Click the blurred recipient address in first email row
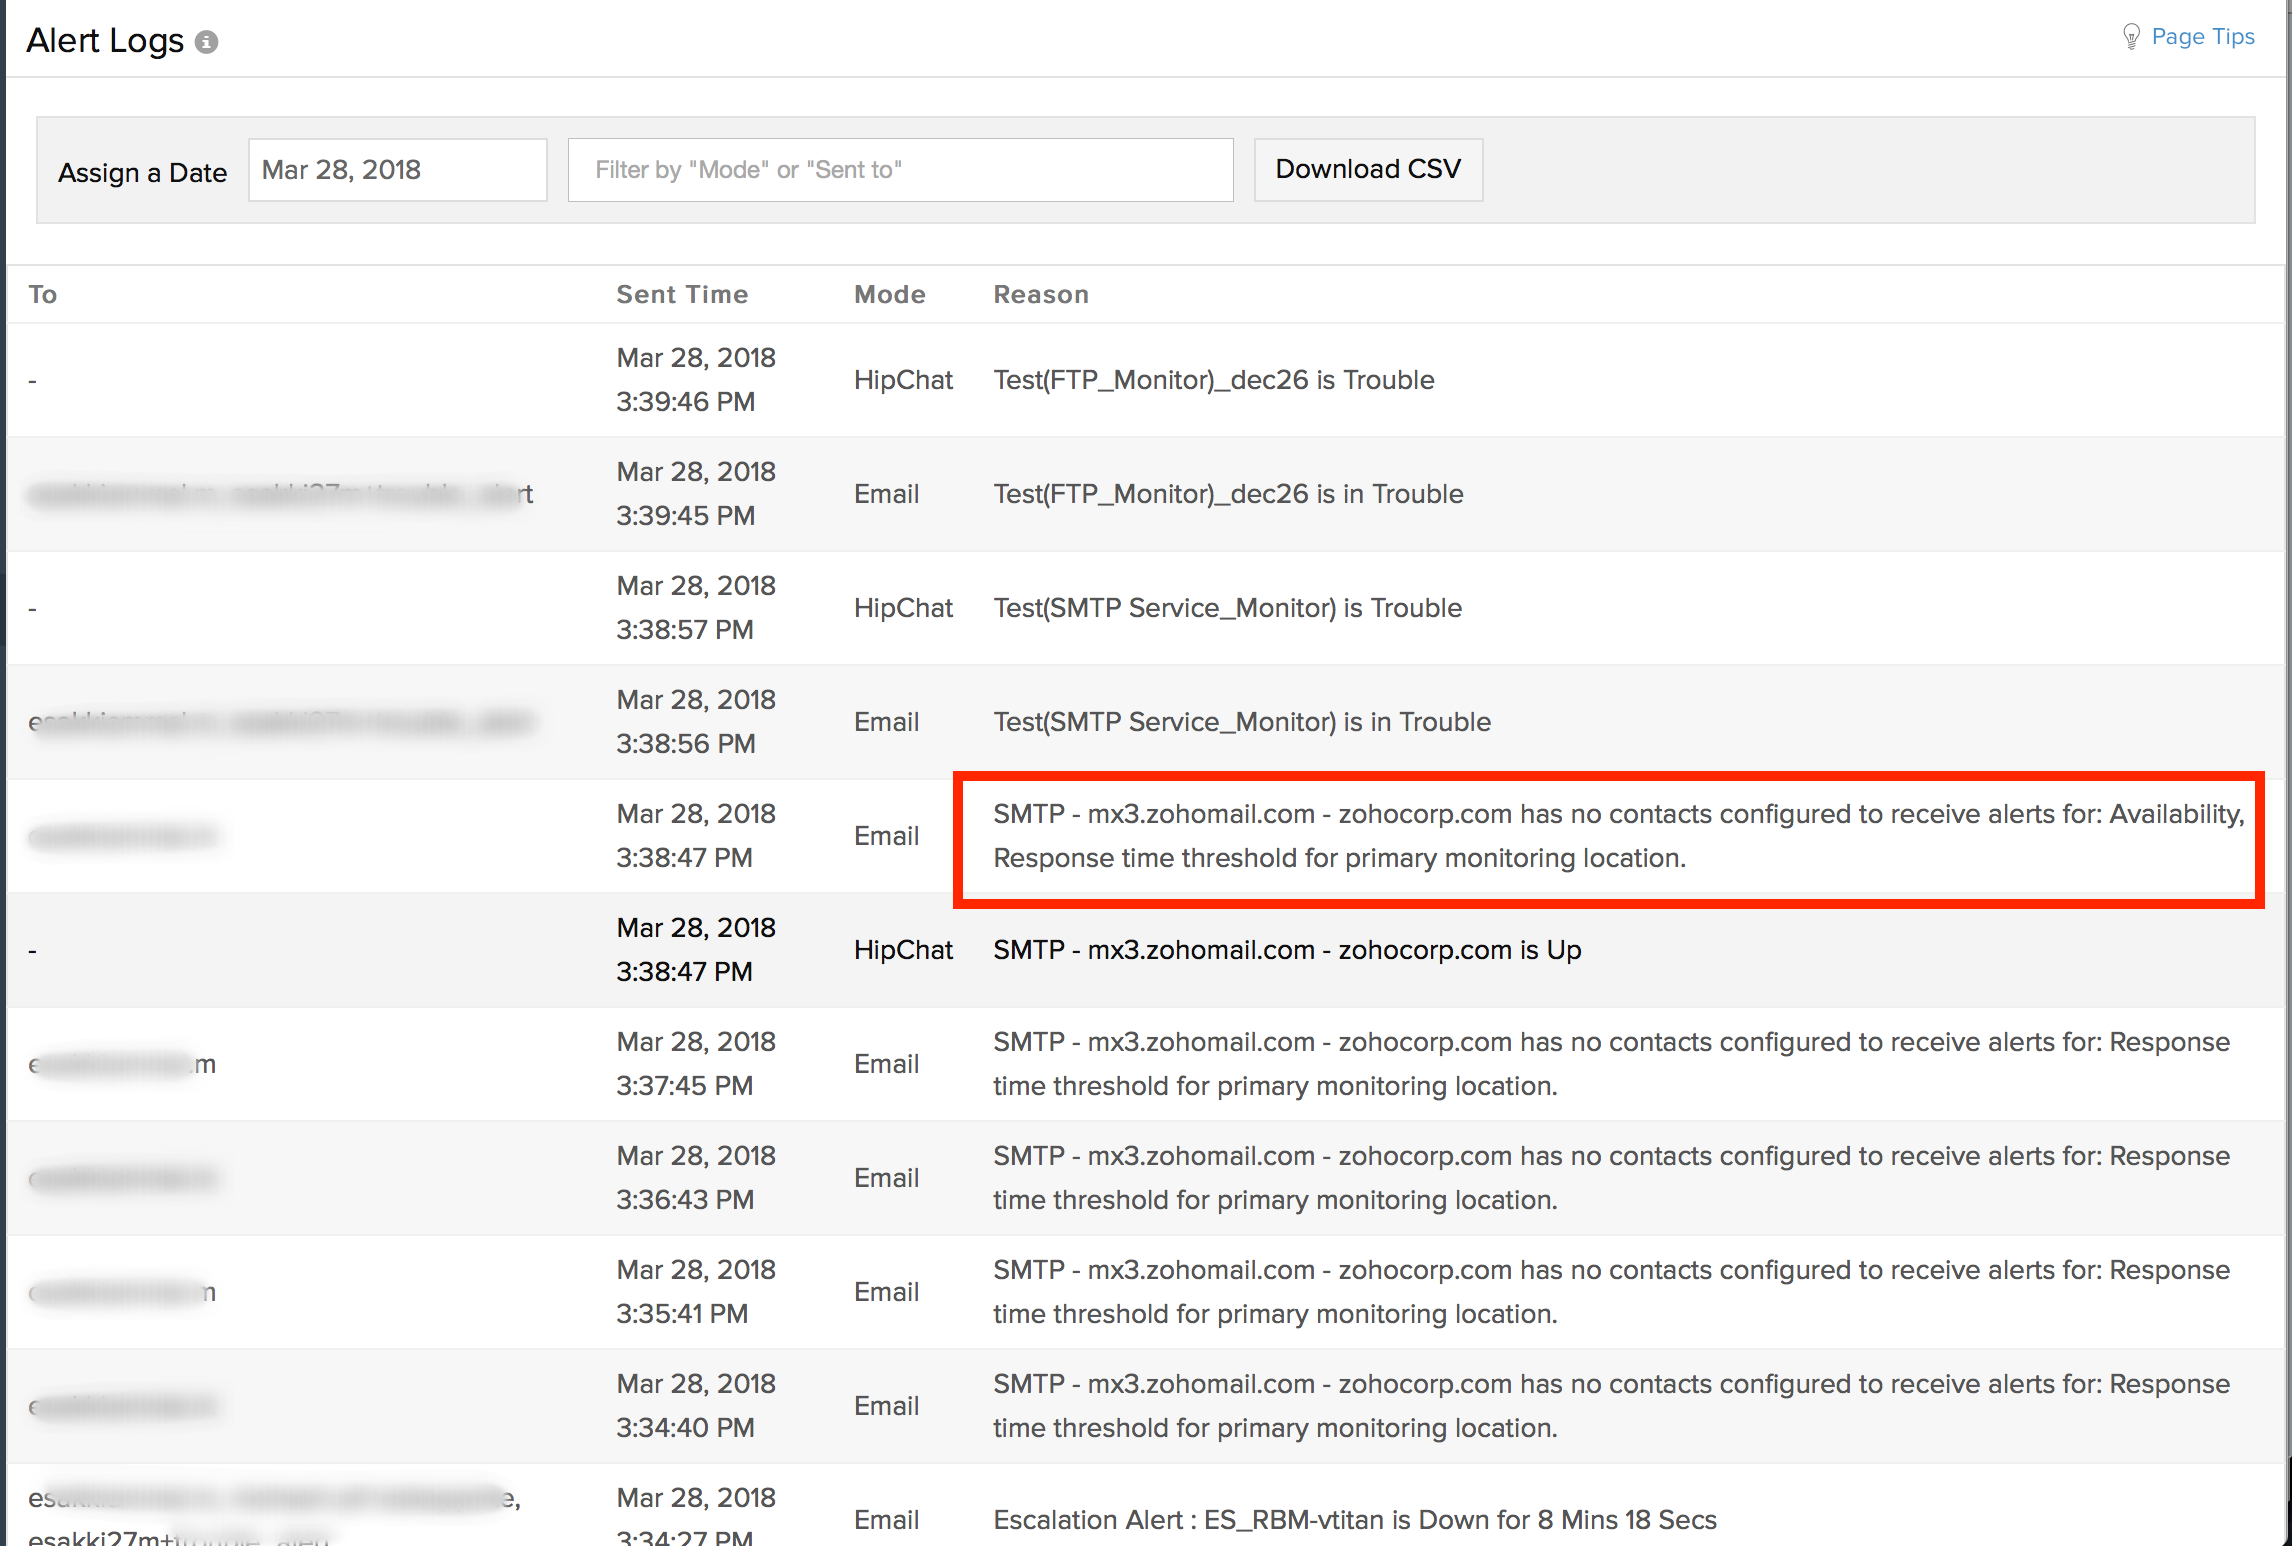The image size is (2292, 1546). [281, 493]
